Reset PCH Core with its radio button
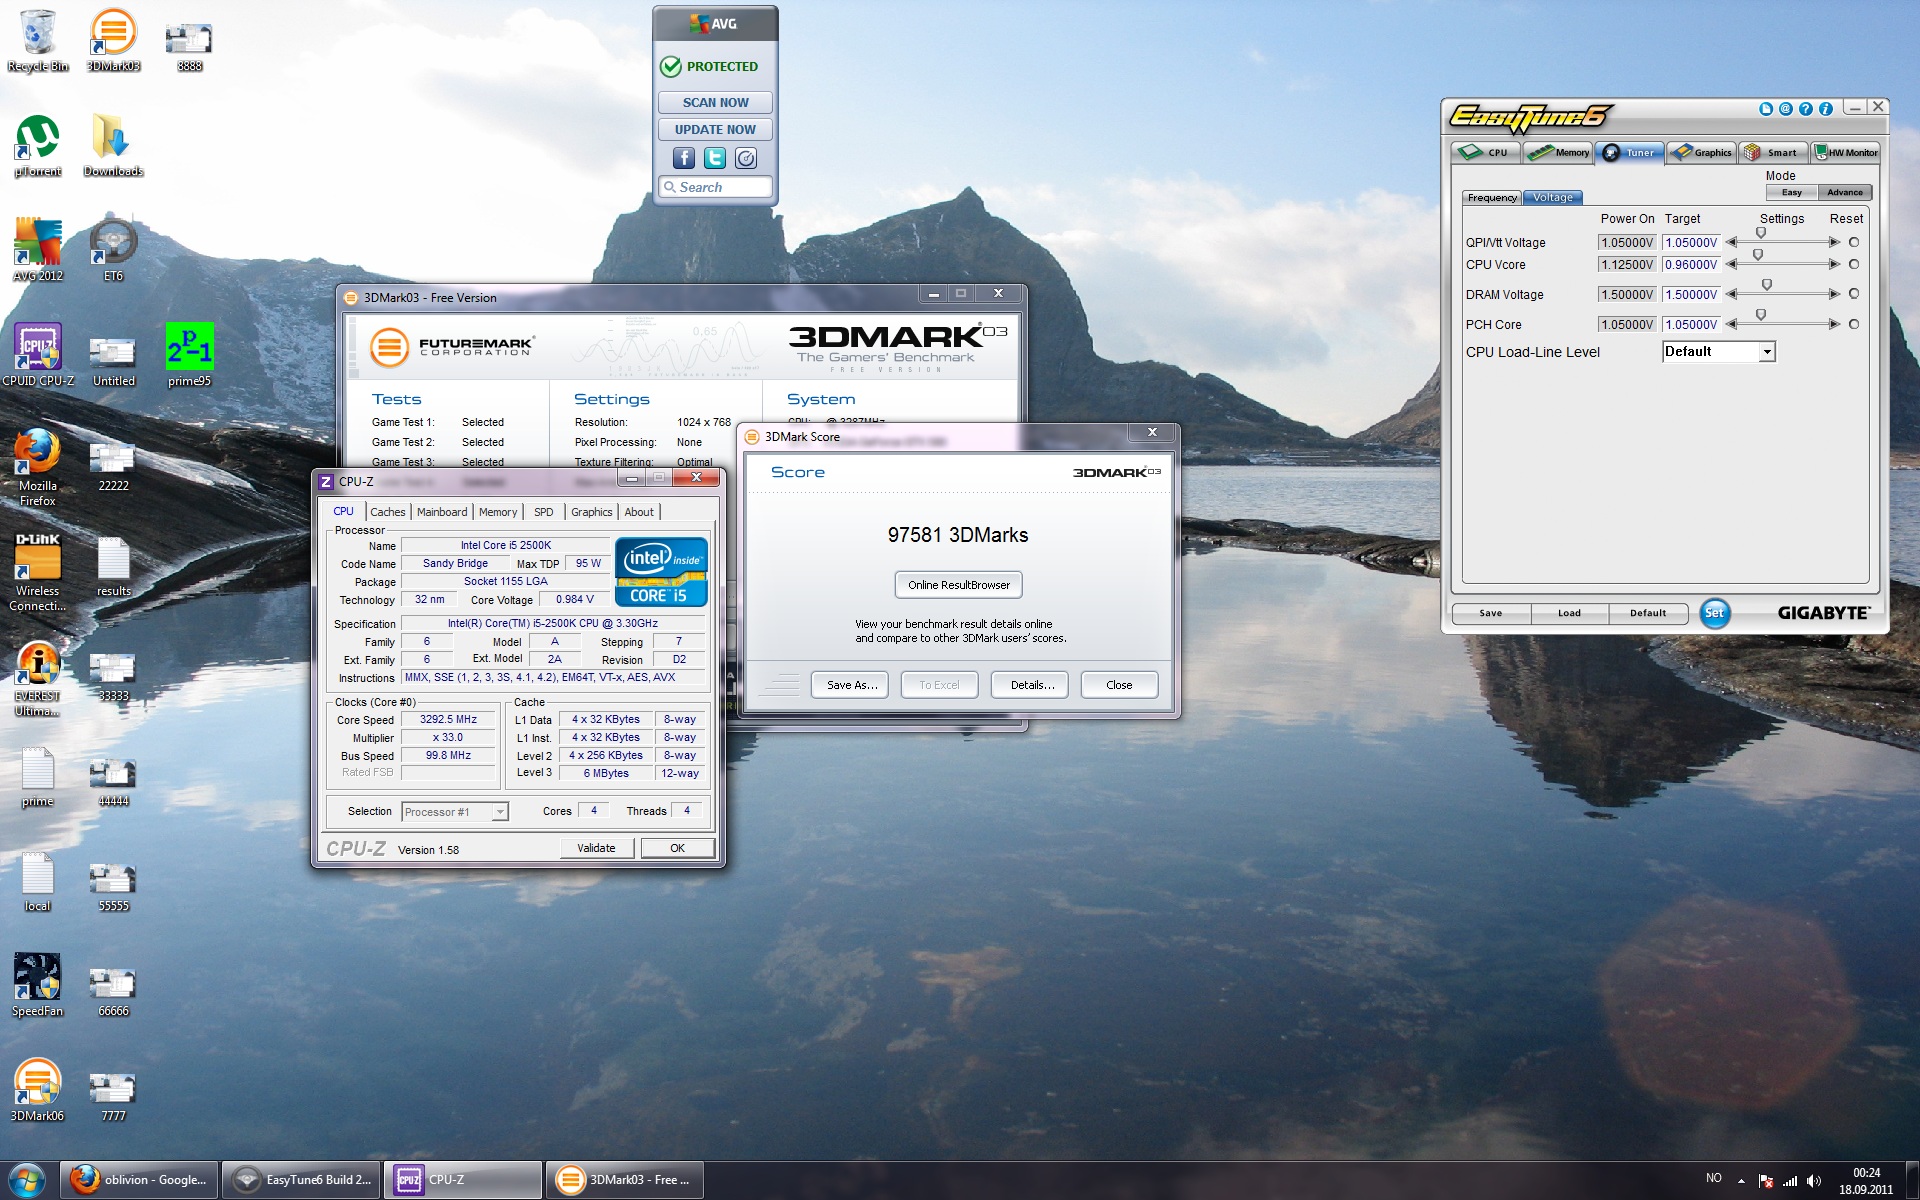The height and width of the screenshot is (1200, 1920). click(x=1854, y=324)
